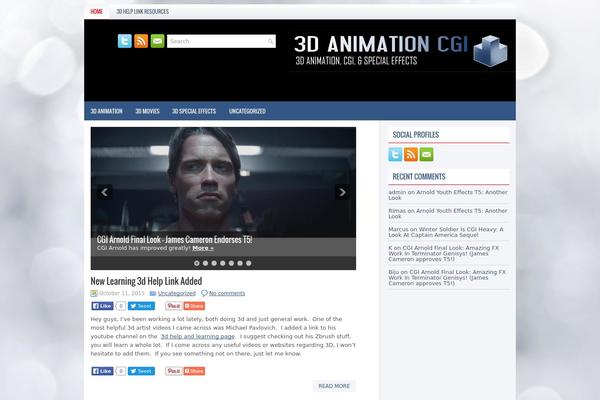This screenshot has height=400, width=600.
Task: Select the fifth slider pagination dot
Action: [x=231, y=263]
